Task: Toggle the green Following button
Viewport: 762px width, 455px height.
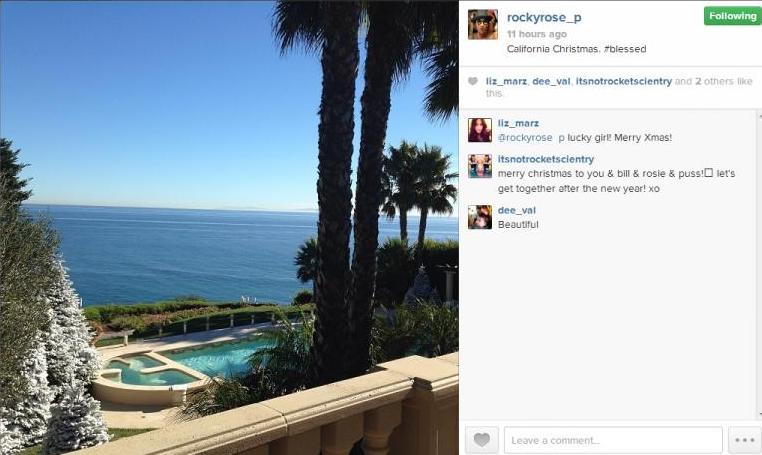Action: coord(732,16)
